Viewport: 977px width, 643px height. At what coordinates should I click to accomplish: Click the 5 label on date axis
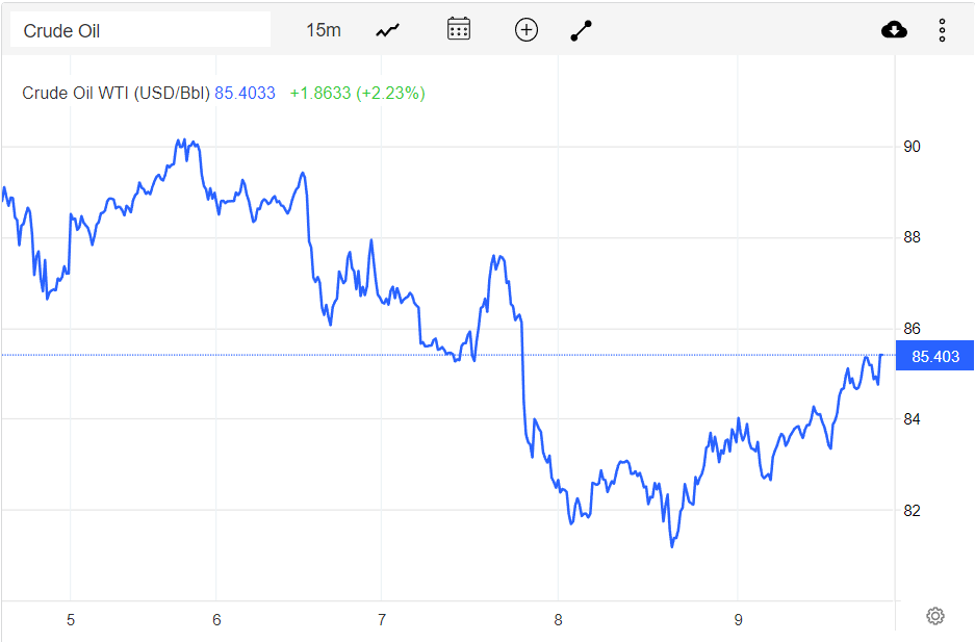tap(70, 620)
